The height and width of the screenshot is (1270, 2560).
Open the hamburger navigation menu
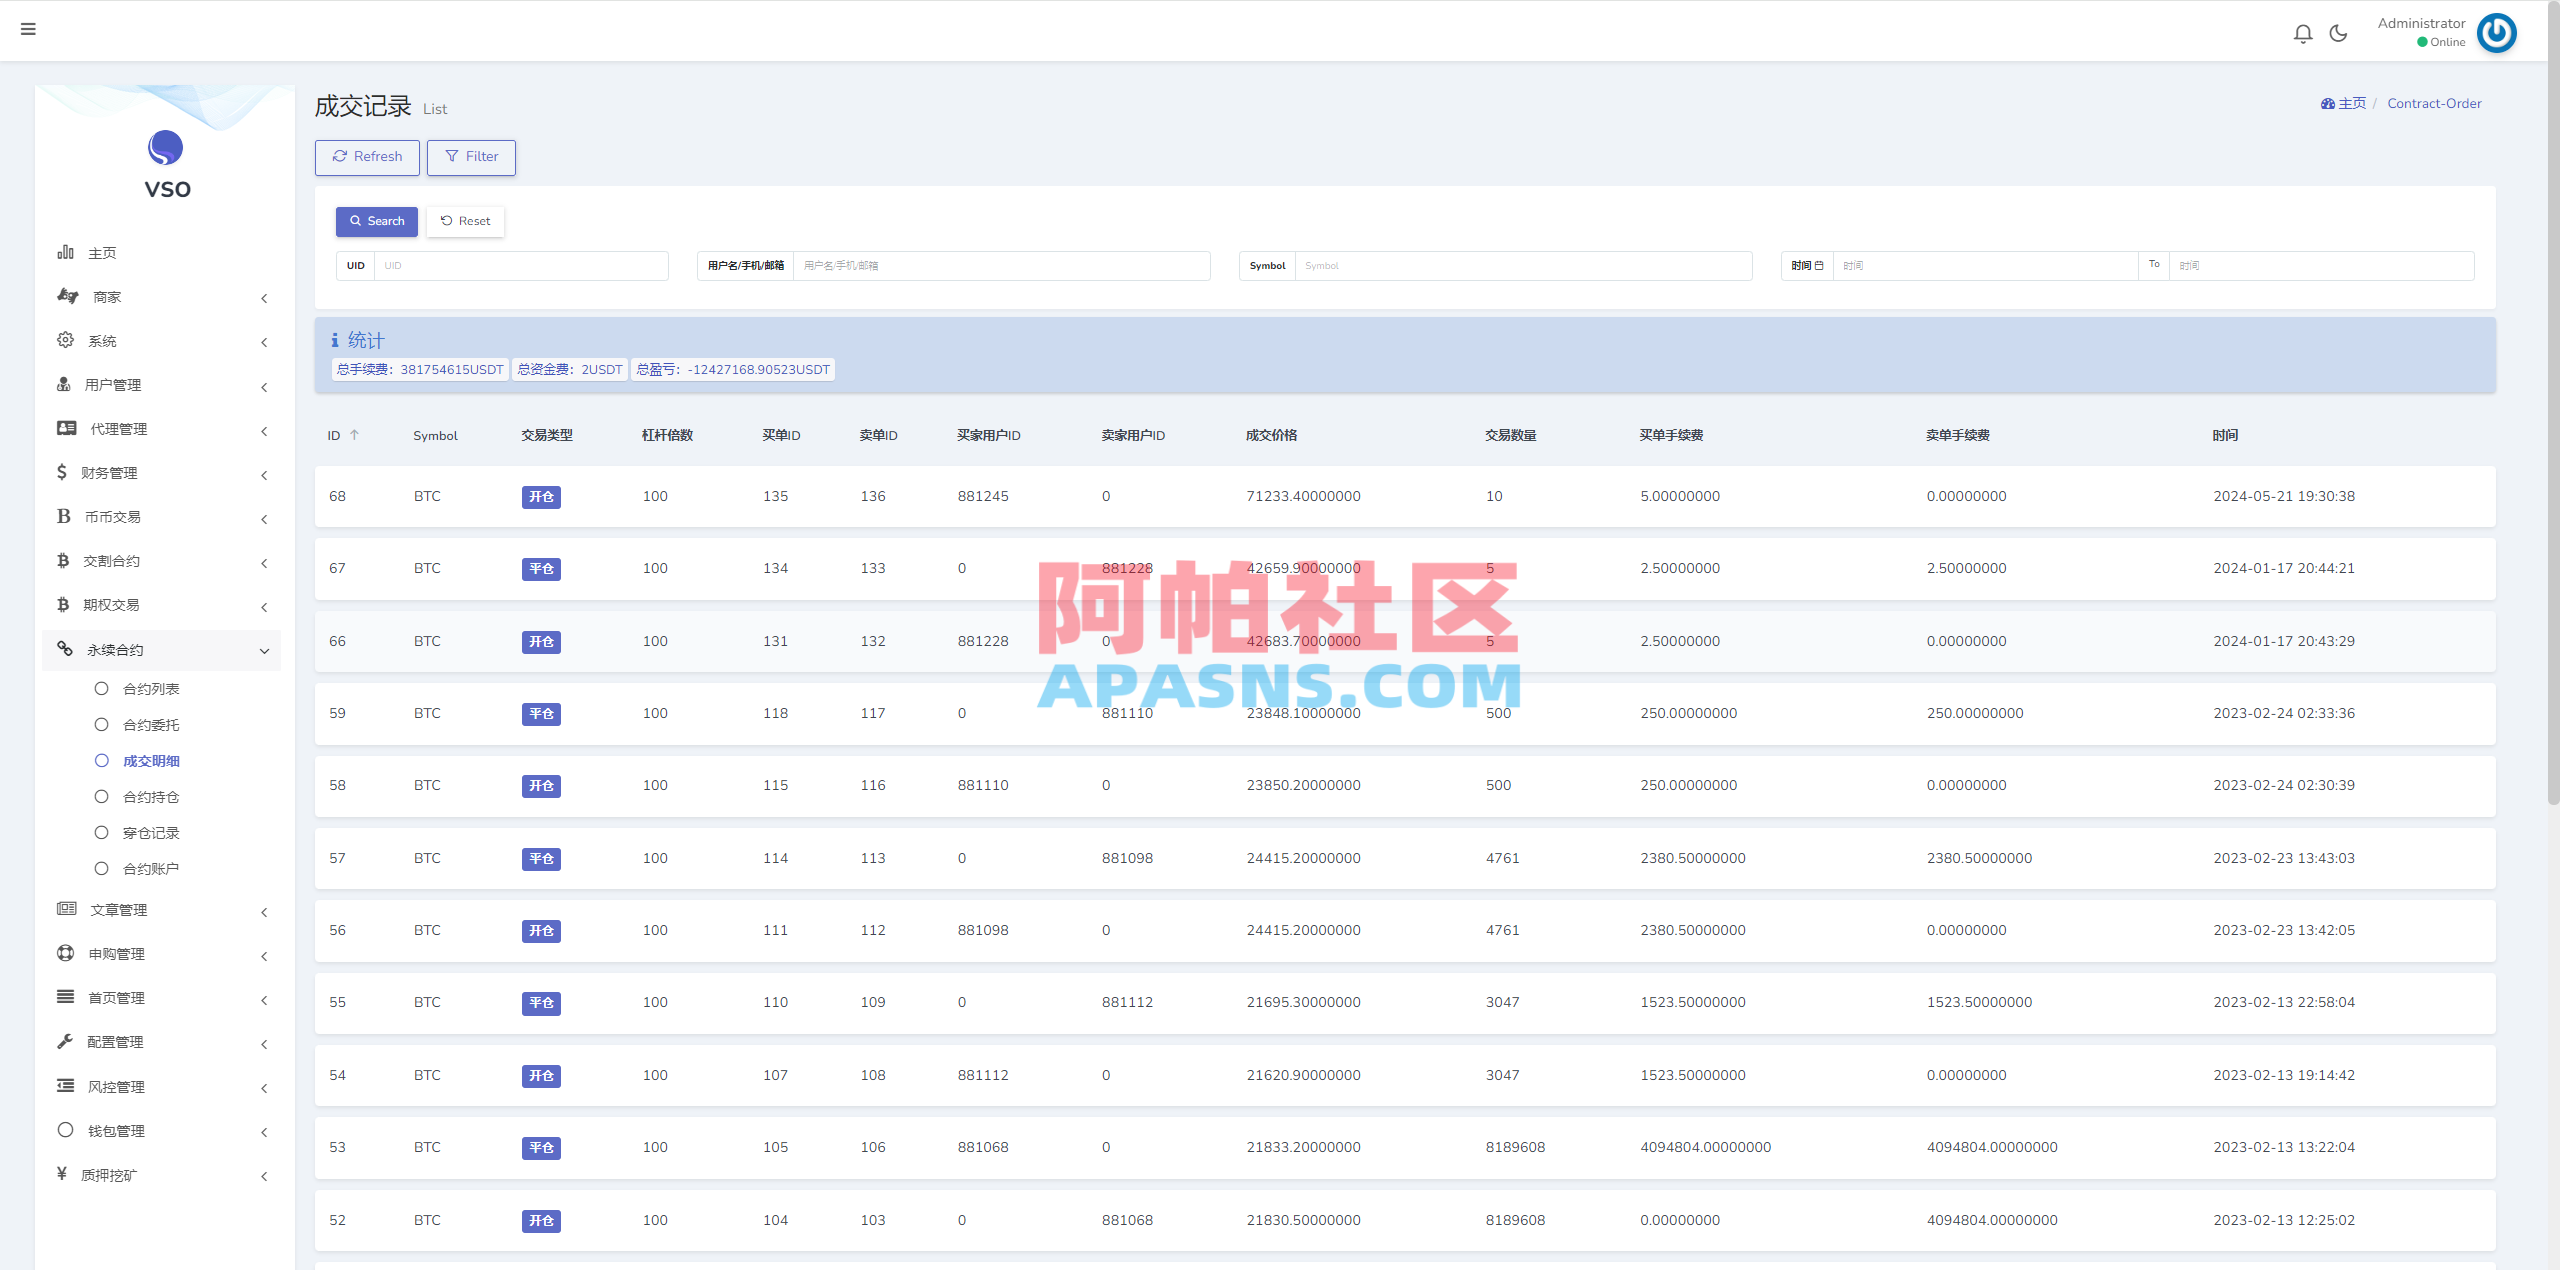point(28,29)
